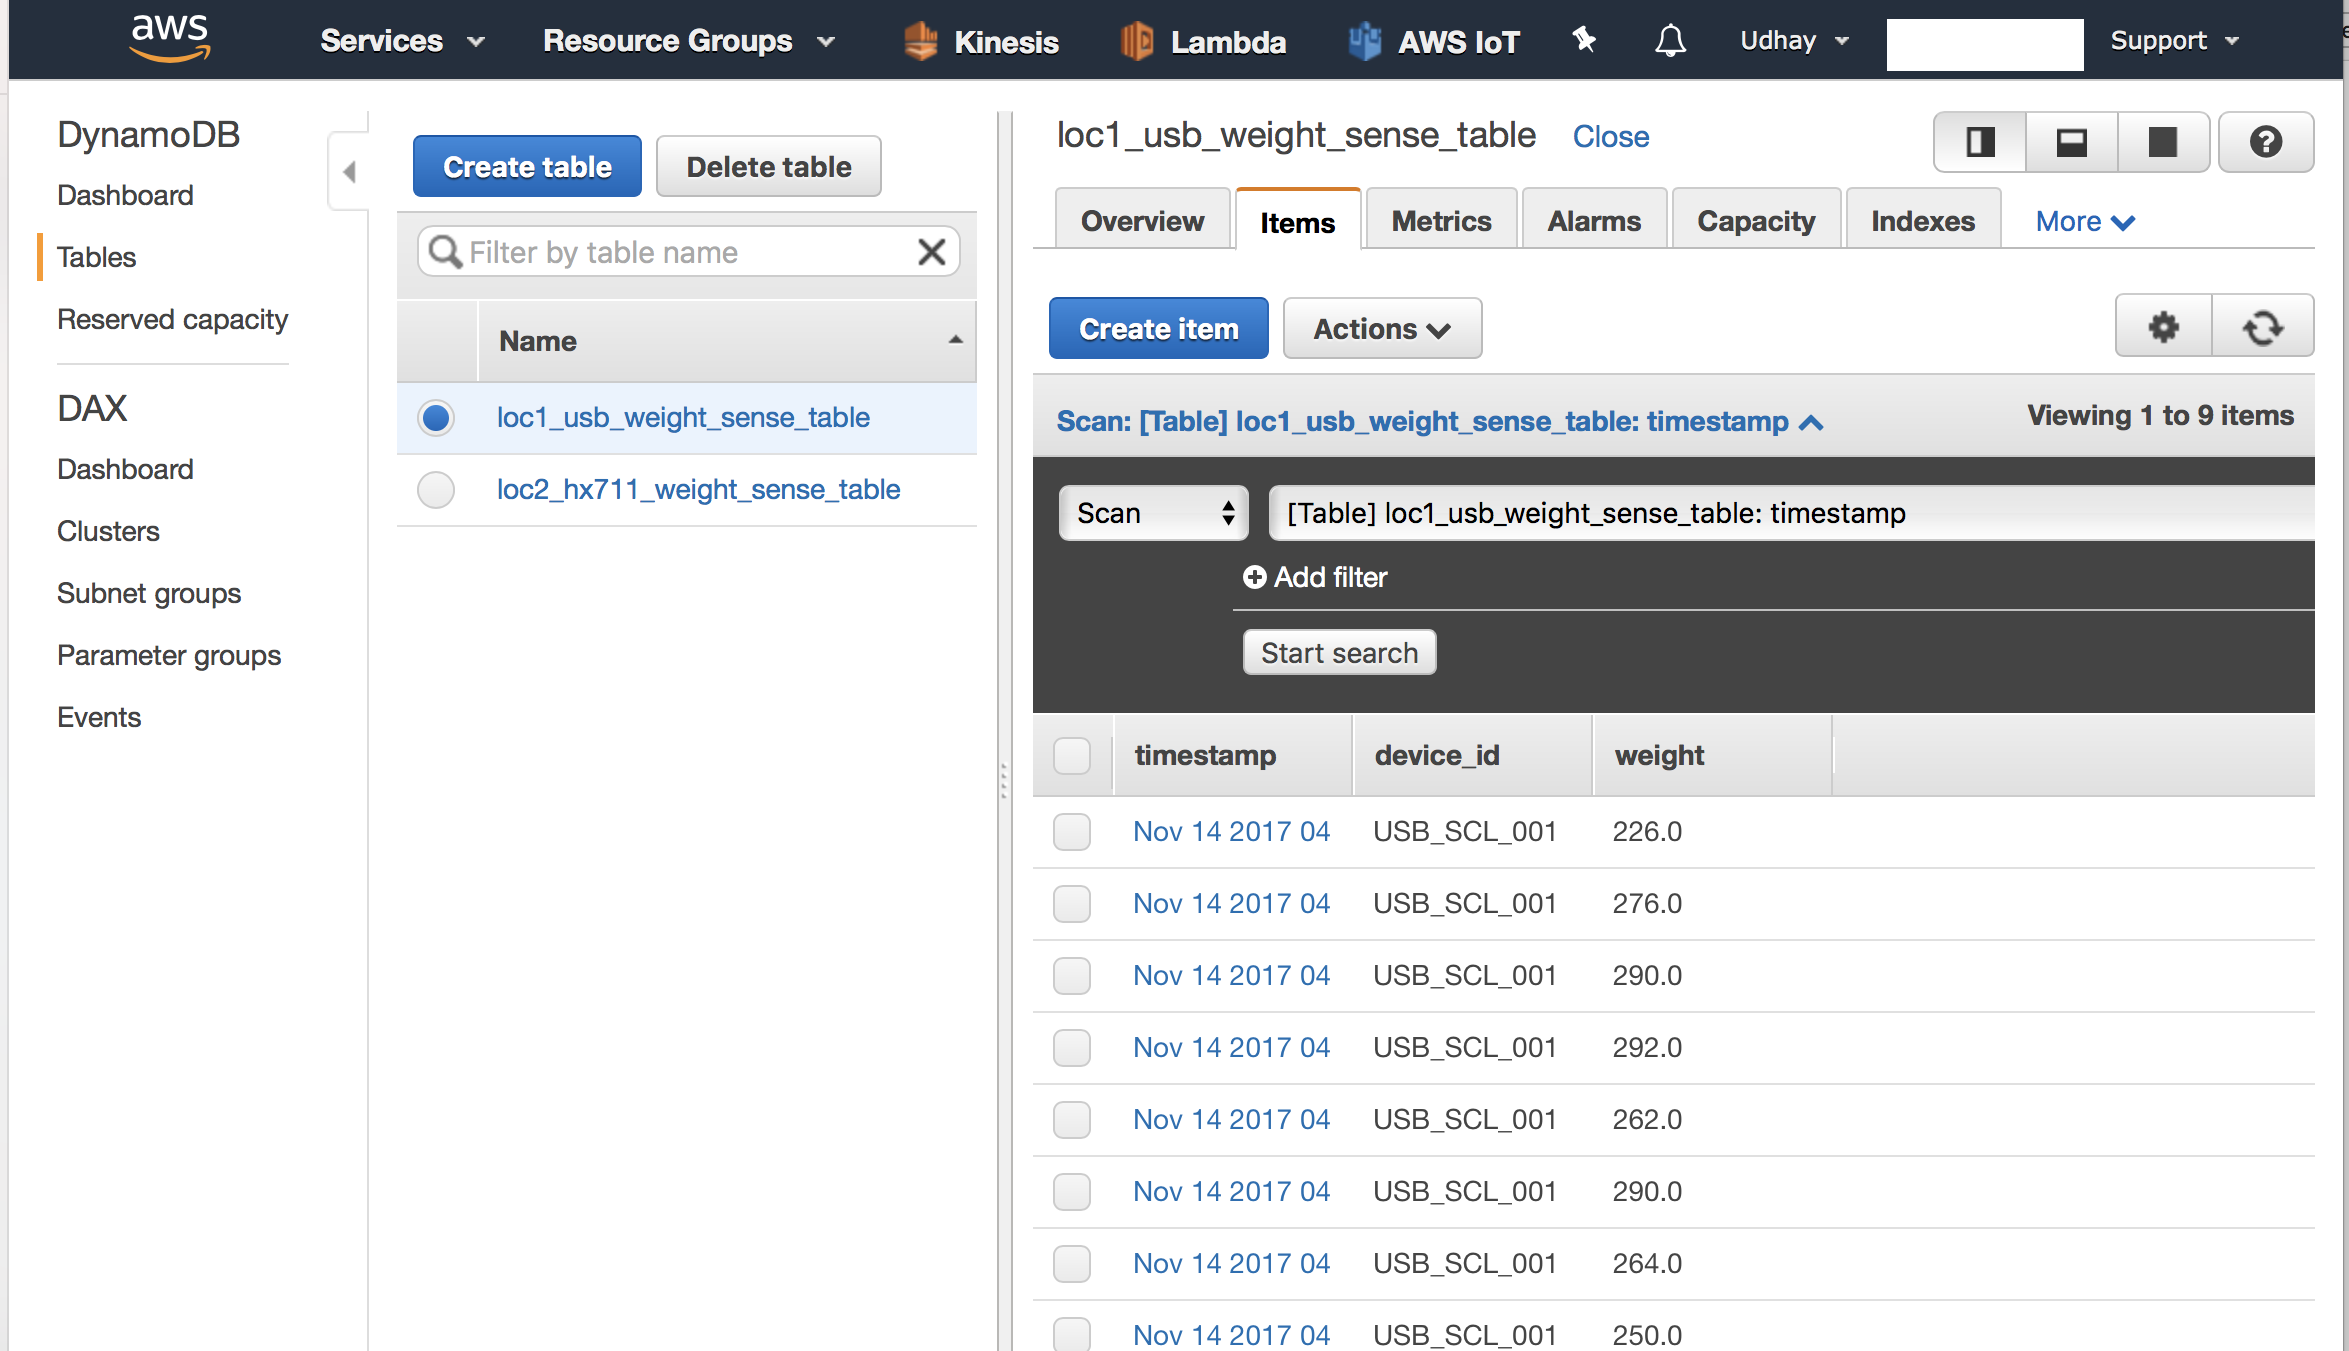
Task: Toggle the select-all items header checkbox
Action: (1072, 756)
